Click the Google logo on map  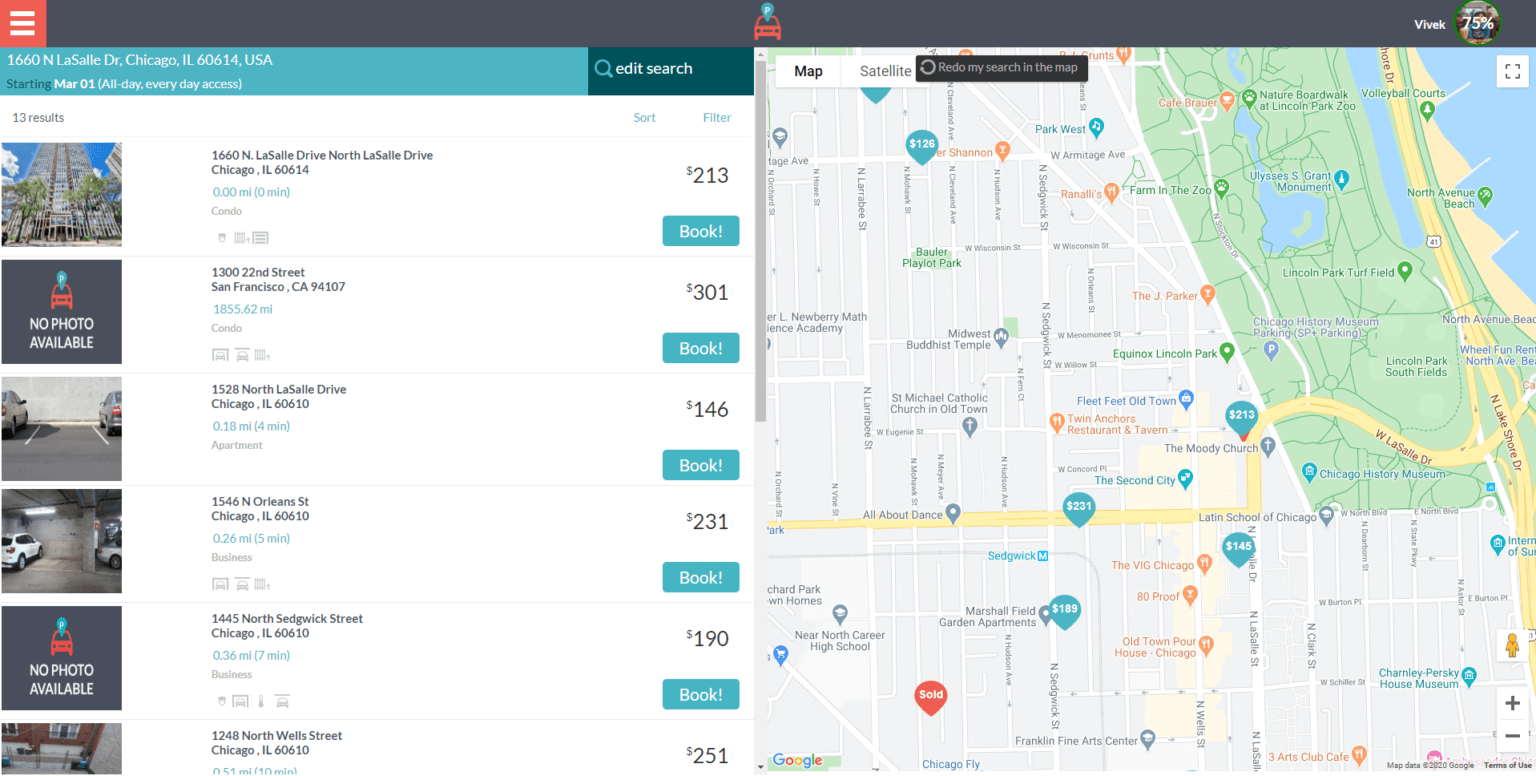[x=797, y=761]
